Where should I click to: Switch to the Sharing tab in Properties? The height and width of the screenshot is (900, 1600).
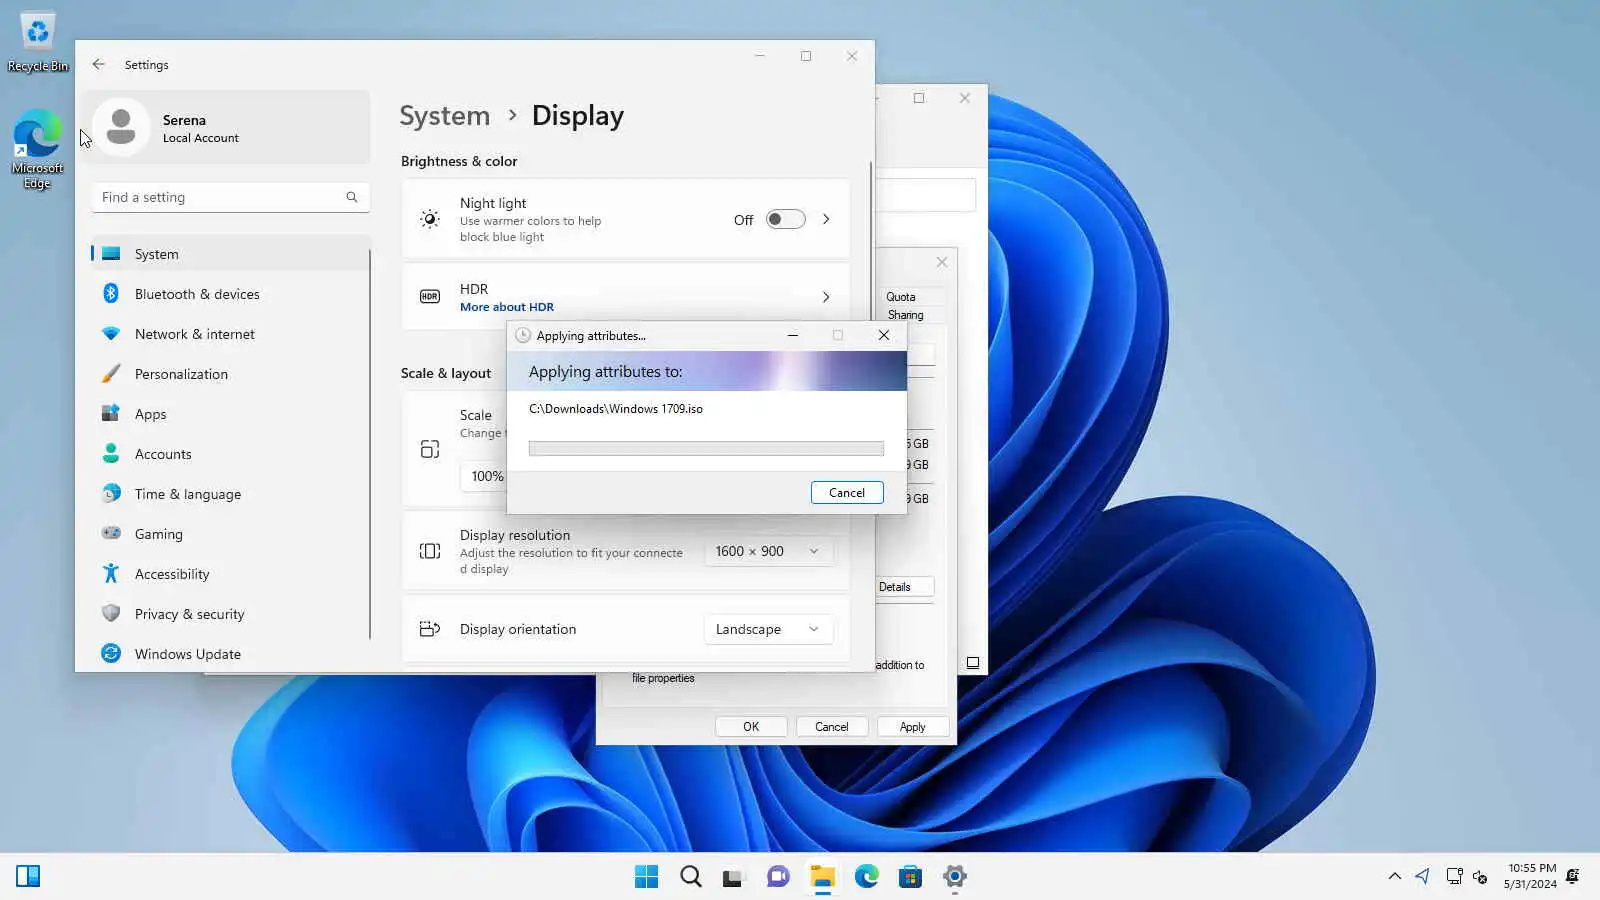(x=906, y=315)
